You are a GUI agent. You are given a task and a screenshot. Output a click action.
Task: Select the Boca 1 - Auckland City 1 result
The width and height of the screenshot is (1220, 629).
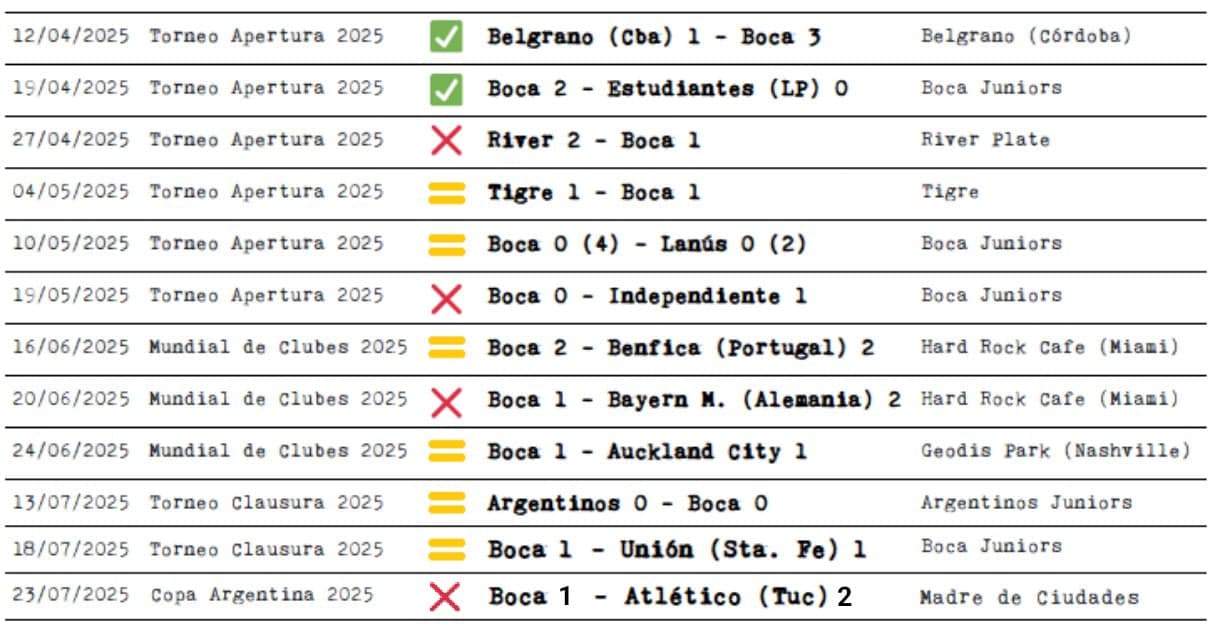tap(647, 452)
